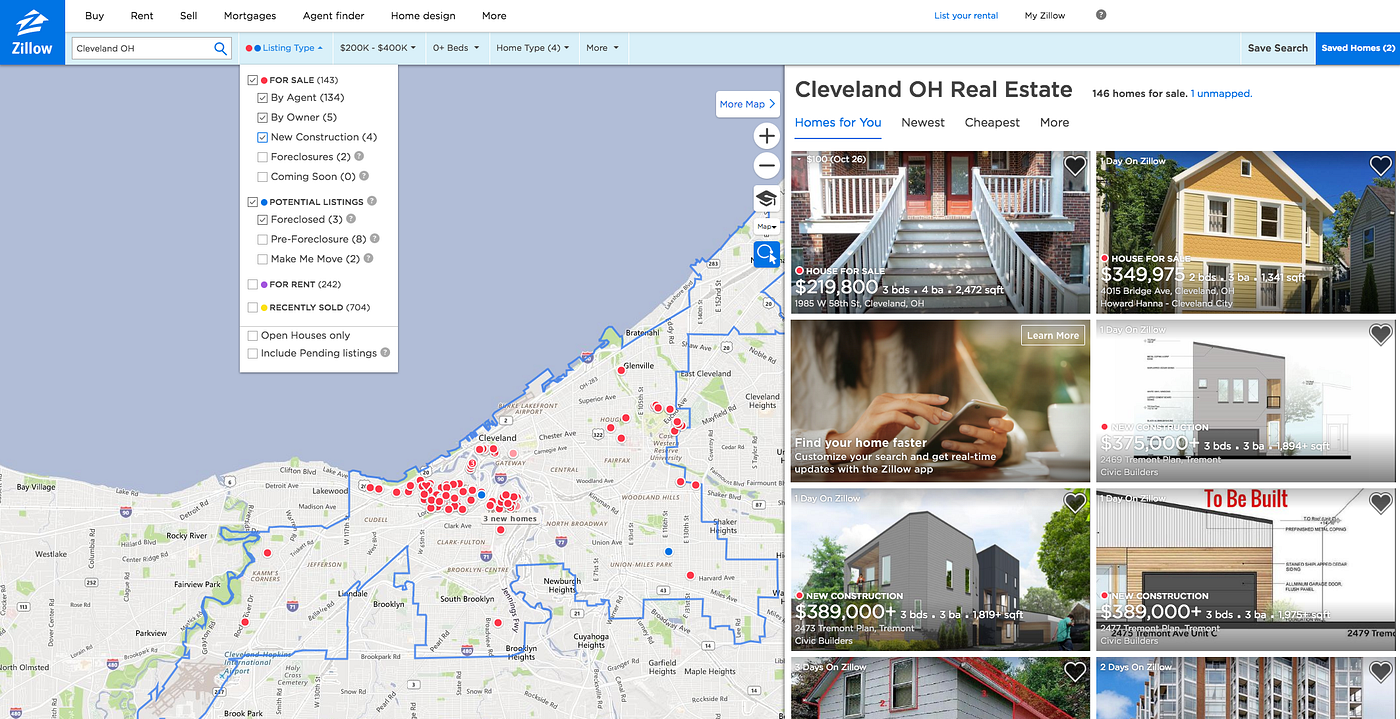Enable Coming Soon checkbox
The image size is (1400, 719).
pos(263,177)
